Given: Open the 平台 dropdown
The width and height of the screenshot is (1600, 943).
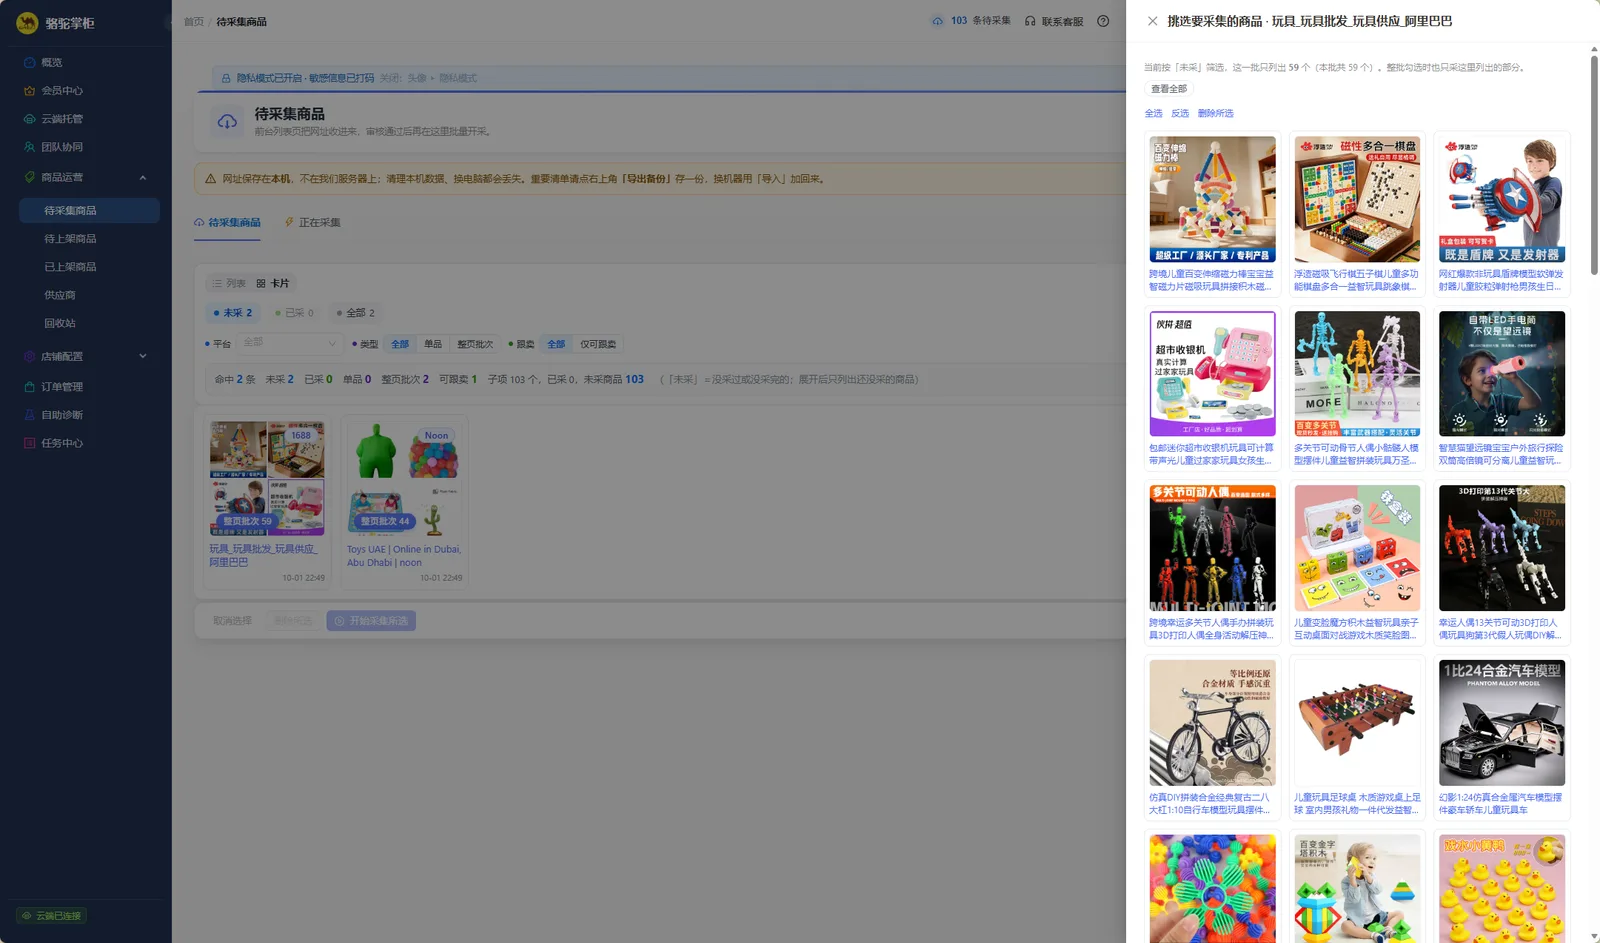Looking at the screenshot, I should pyautogui.click(x=289, y=343).
